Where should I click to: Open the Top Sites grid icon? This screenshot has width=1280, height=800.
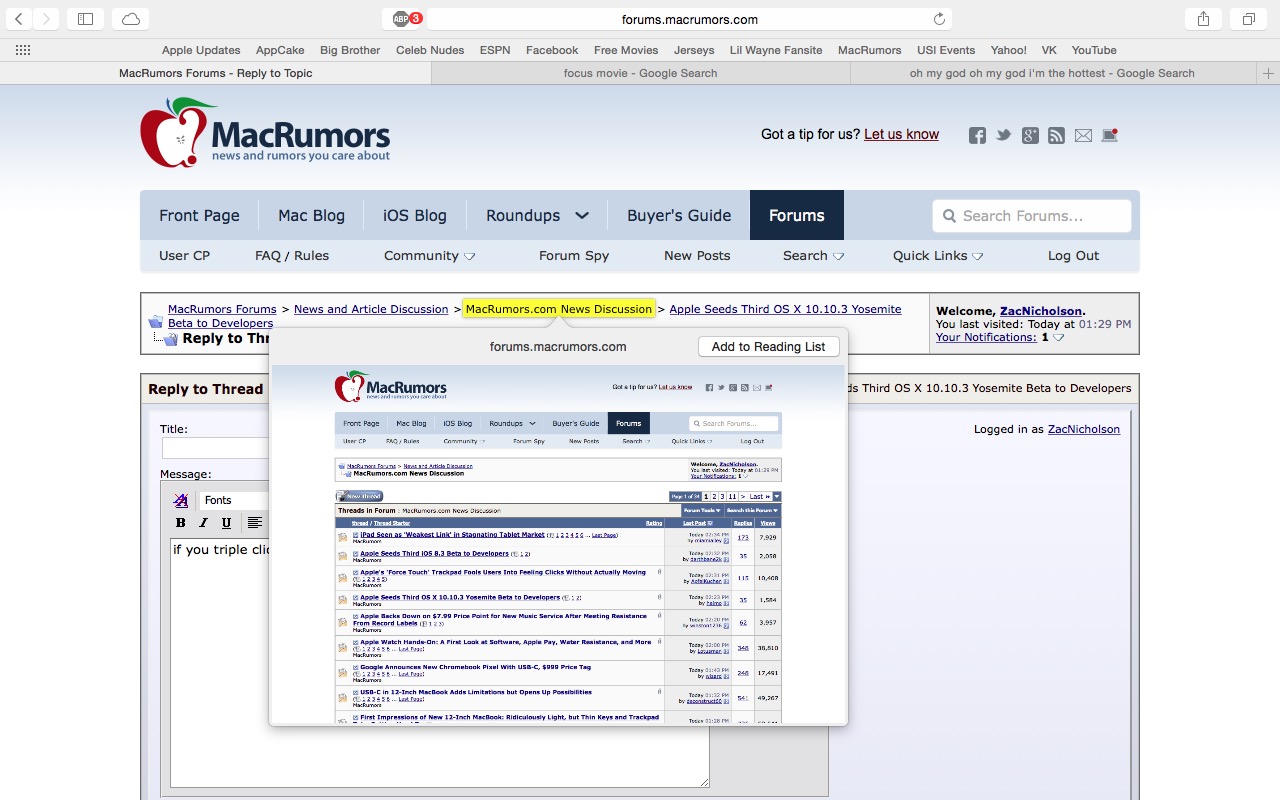point(22,50)
